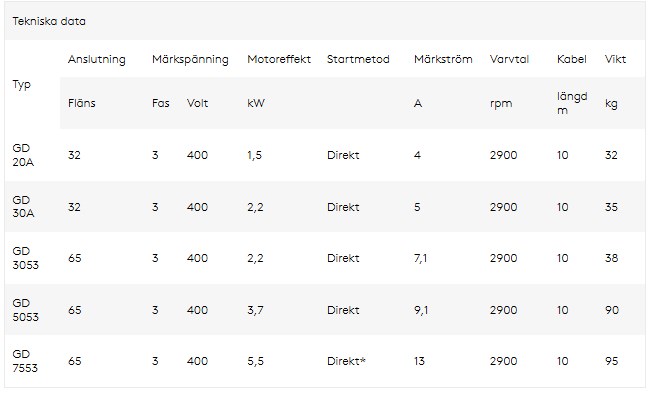Click the Märkström column header
The width and height of the screenshot is (663, 402).
click(x=442, y=60)
